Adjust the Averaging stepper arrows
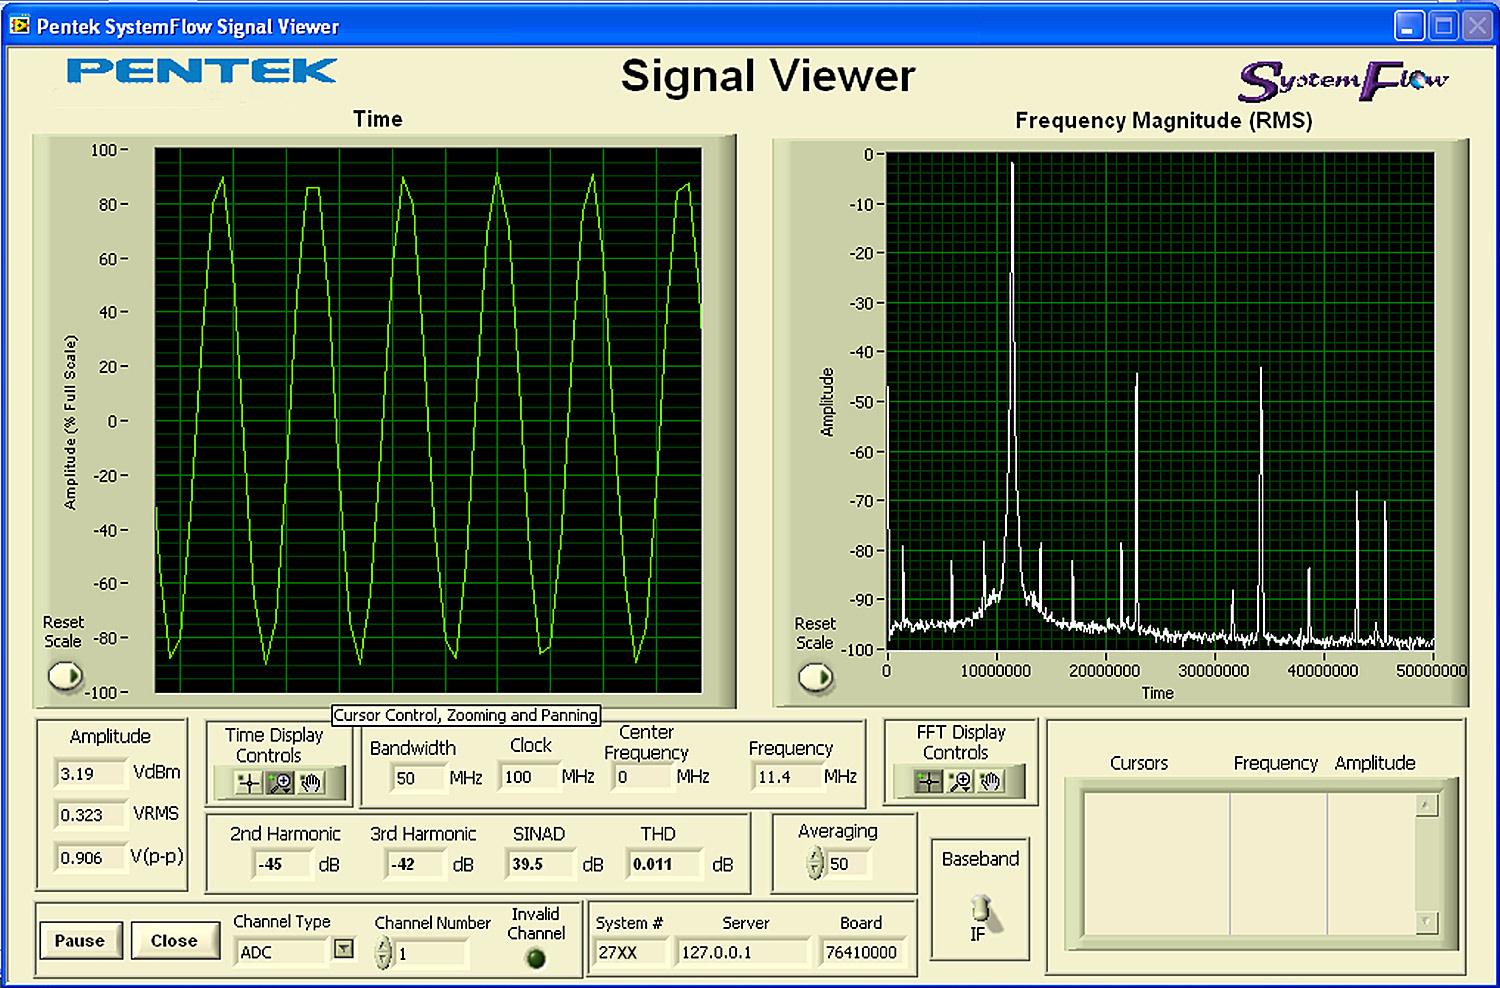Image resolution: width=1500 pixels, height=988 pixels. [816, 862]
